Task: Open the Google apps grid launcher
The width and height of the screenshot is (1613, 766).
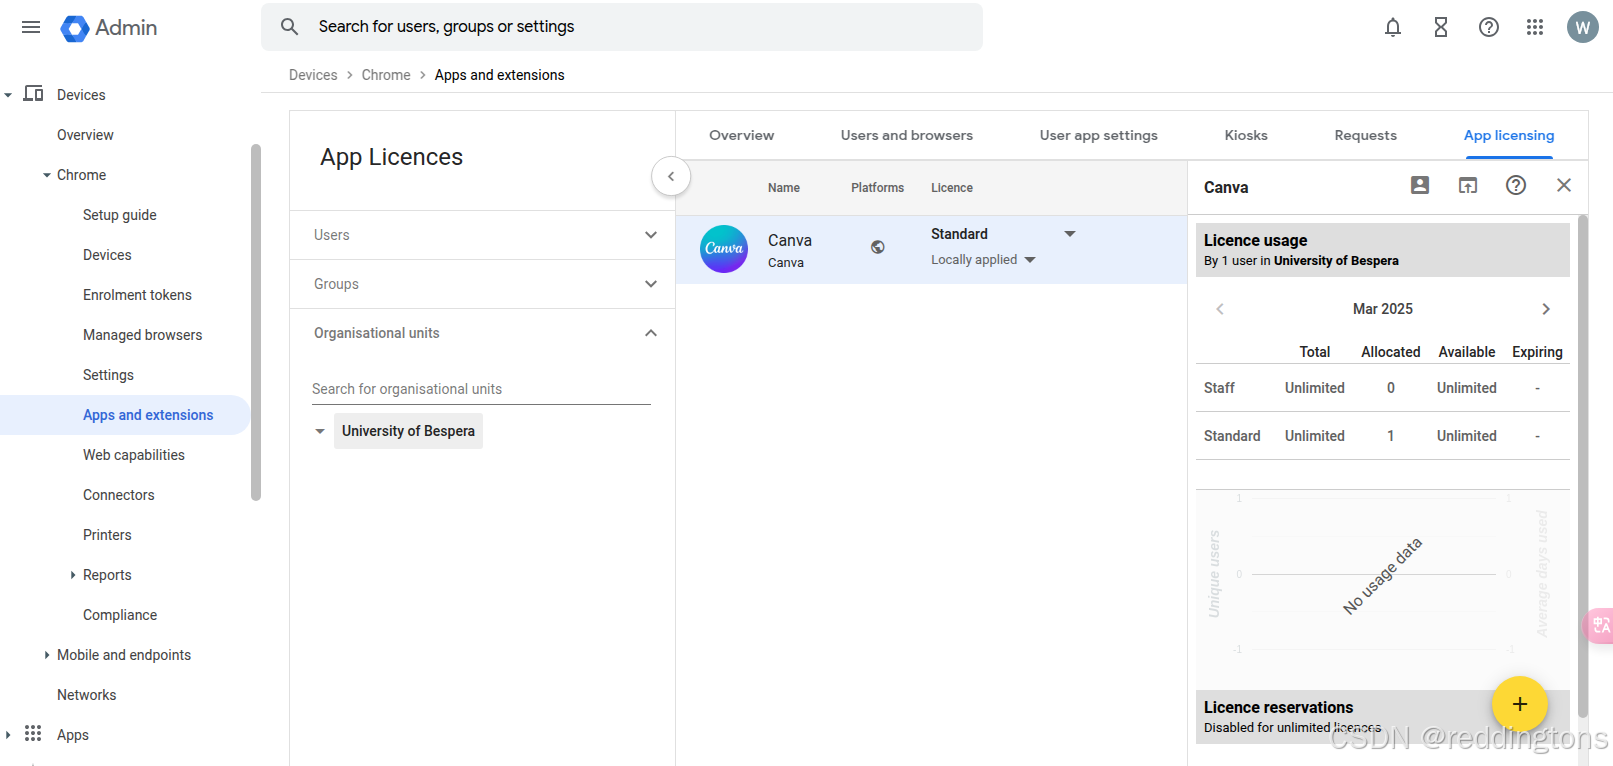Action: click(x=1535, y=27)
